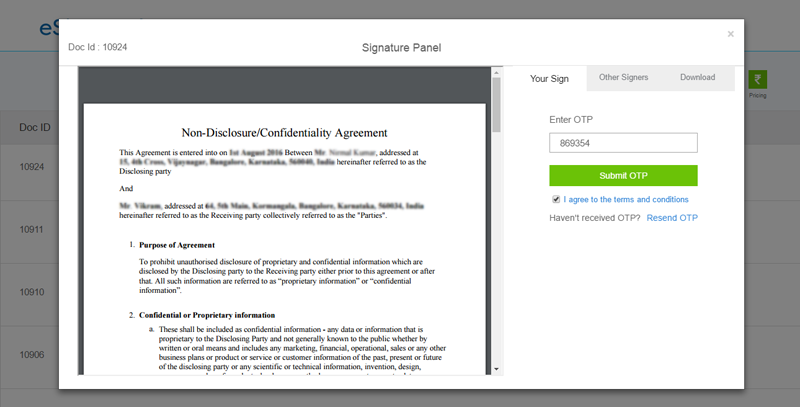This screenshot has width=800, height=407.
Task: Open the Other Signers tab
Action: 623,78
